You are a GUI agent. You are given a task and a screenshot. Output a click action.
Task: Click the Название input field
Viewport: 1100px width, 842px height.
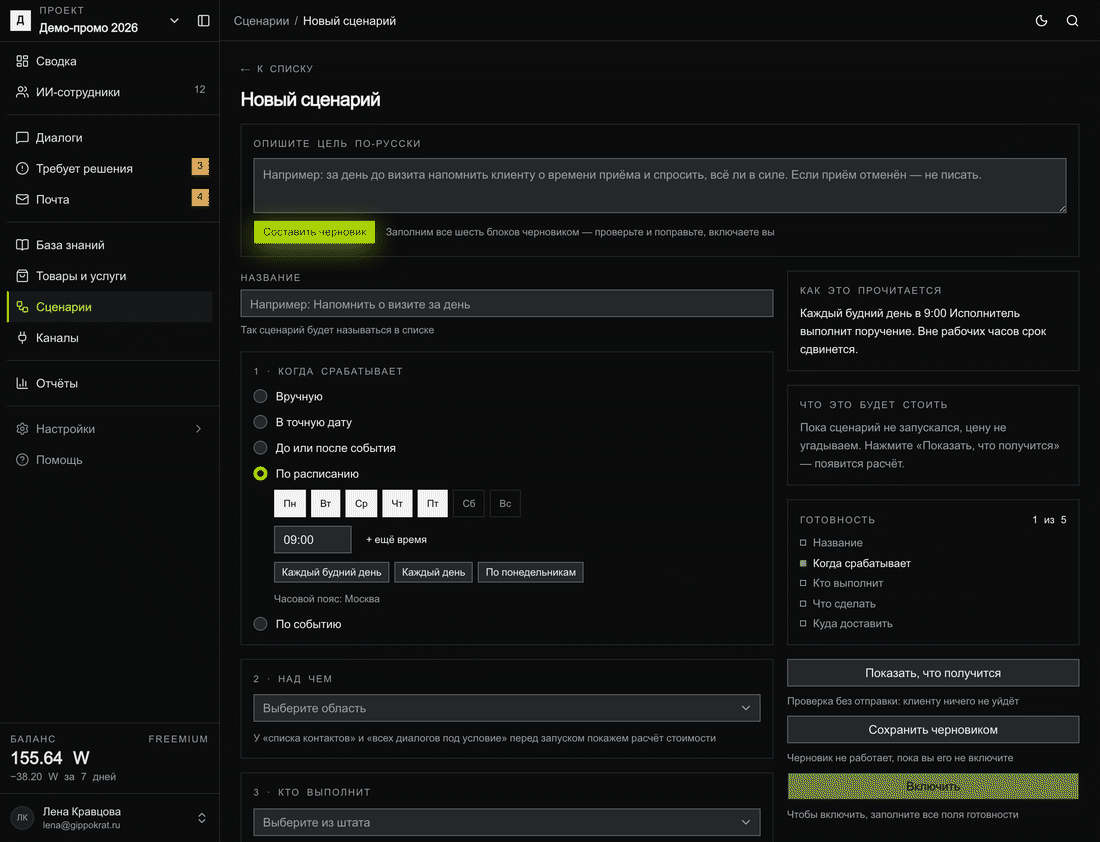point(507,304)
